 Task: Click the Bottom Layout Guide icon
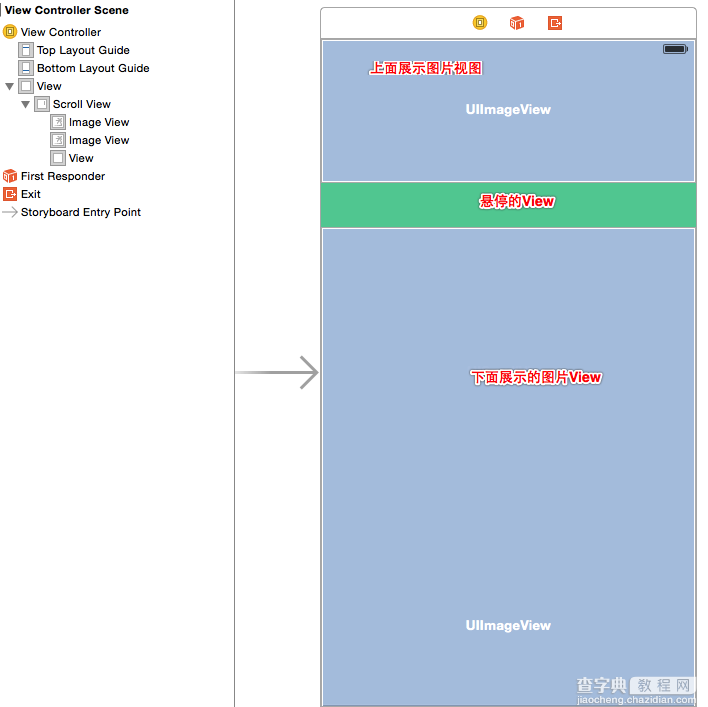click(26, 68)
